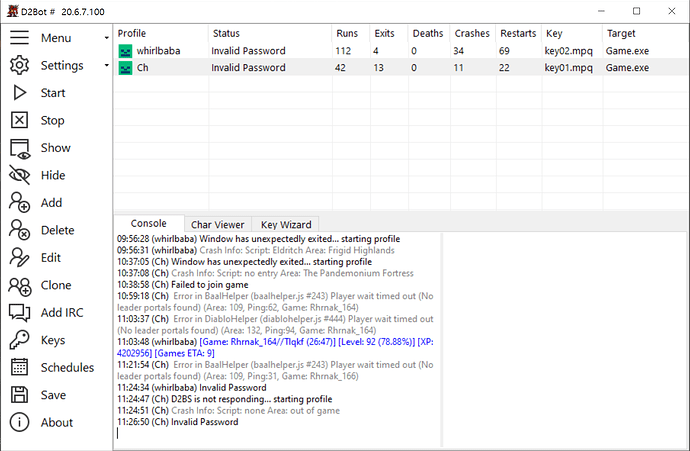Click the Add IRC label

point(62,312)
